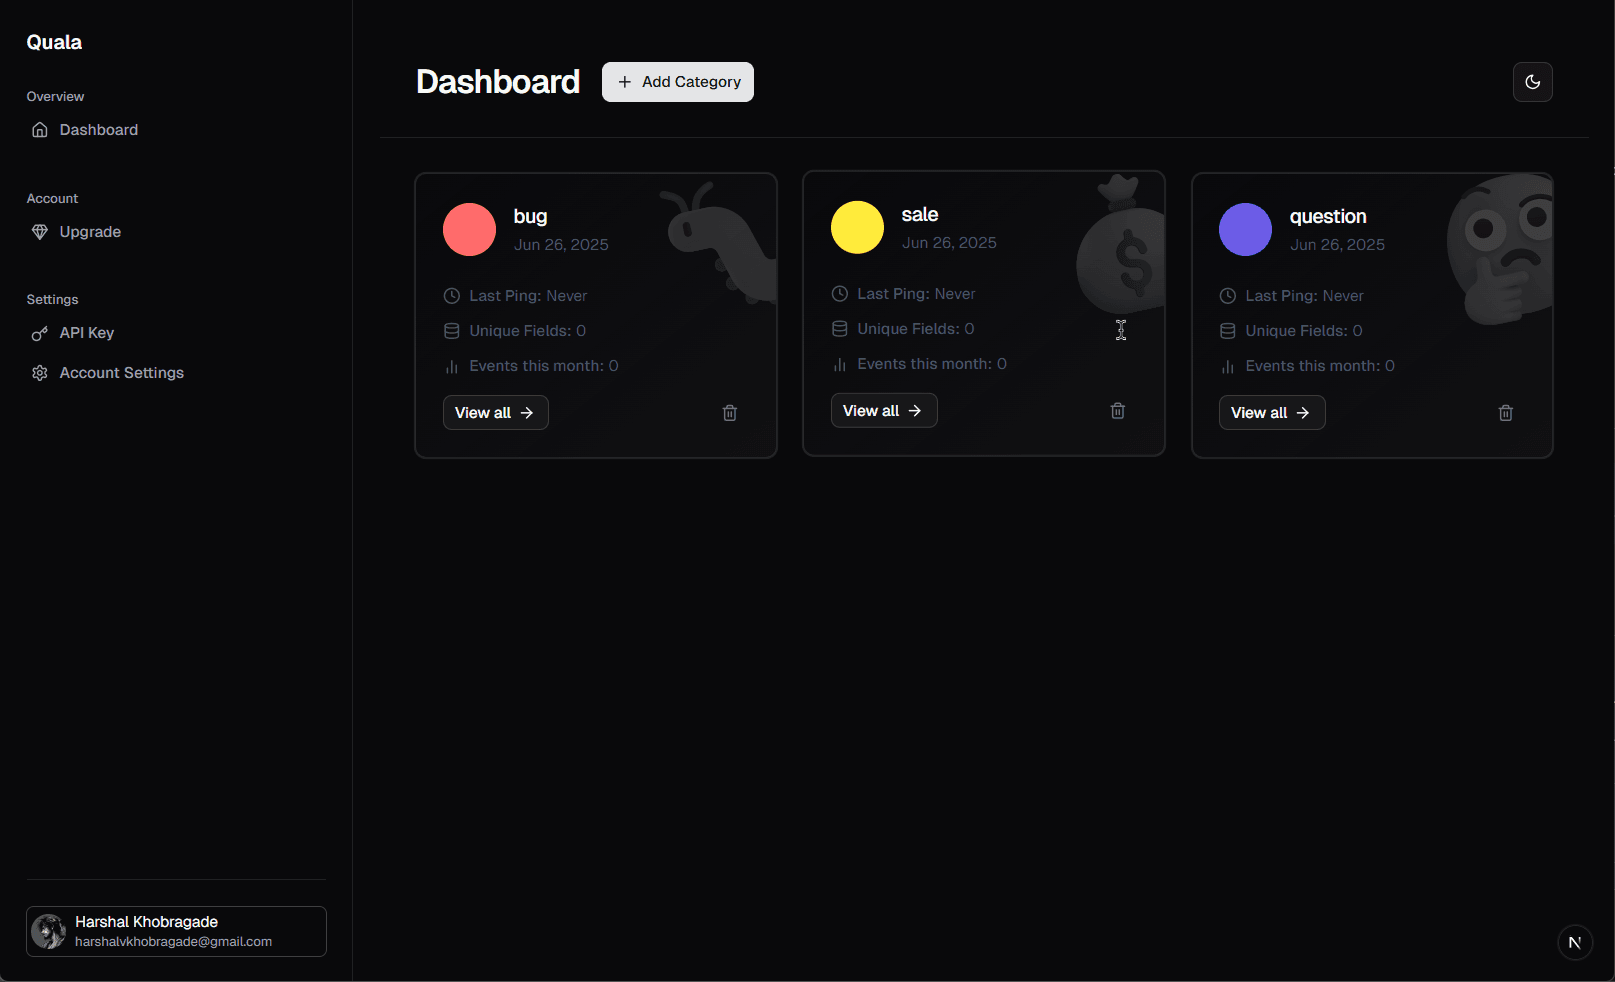Screen dimensions: 1615x982
Task: Click 'Events this month: 0' on sale card
Action: pos(932,364)
